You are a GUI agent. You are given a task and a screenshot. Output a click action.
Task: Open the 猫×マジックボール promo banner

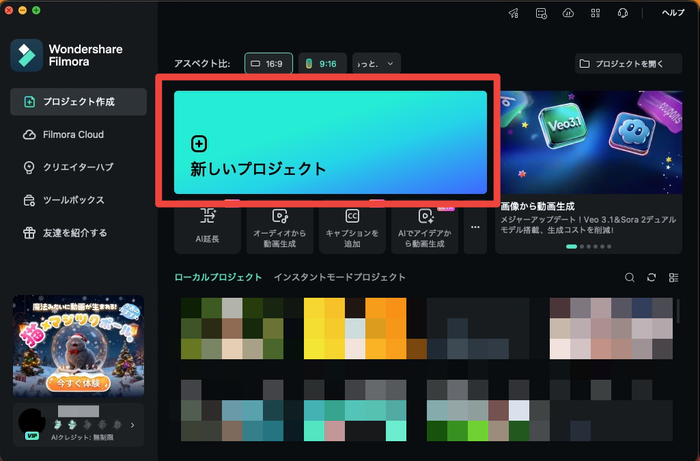coord(78,346)
